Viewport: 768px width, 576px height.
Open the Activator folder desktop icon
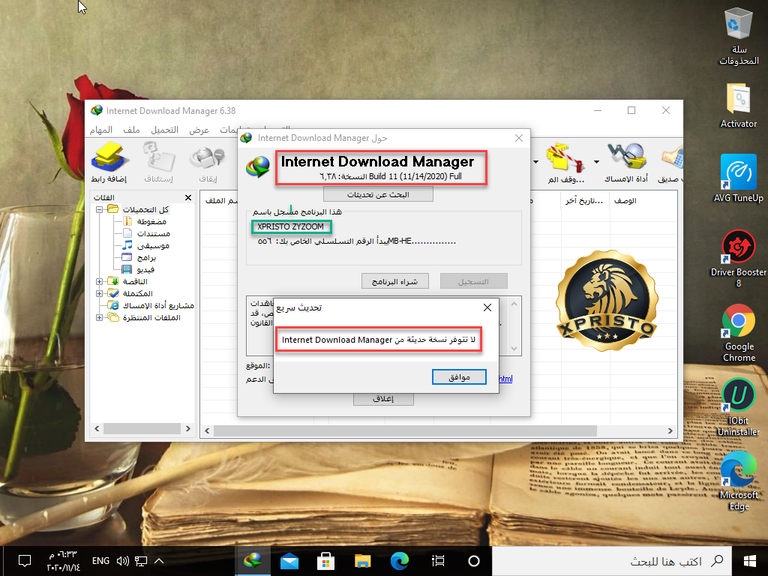point(738,105)
